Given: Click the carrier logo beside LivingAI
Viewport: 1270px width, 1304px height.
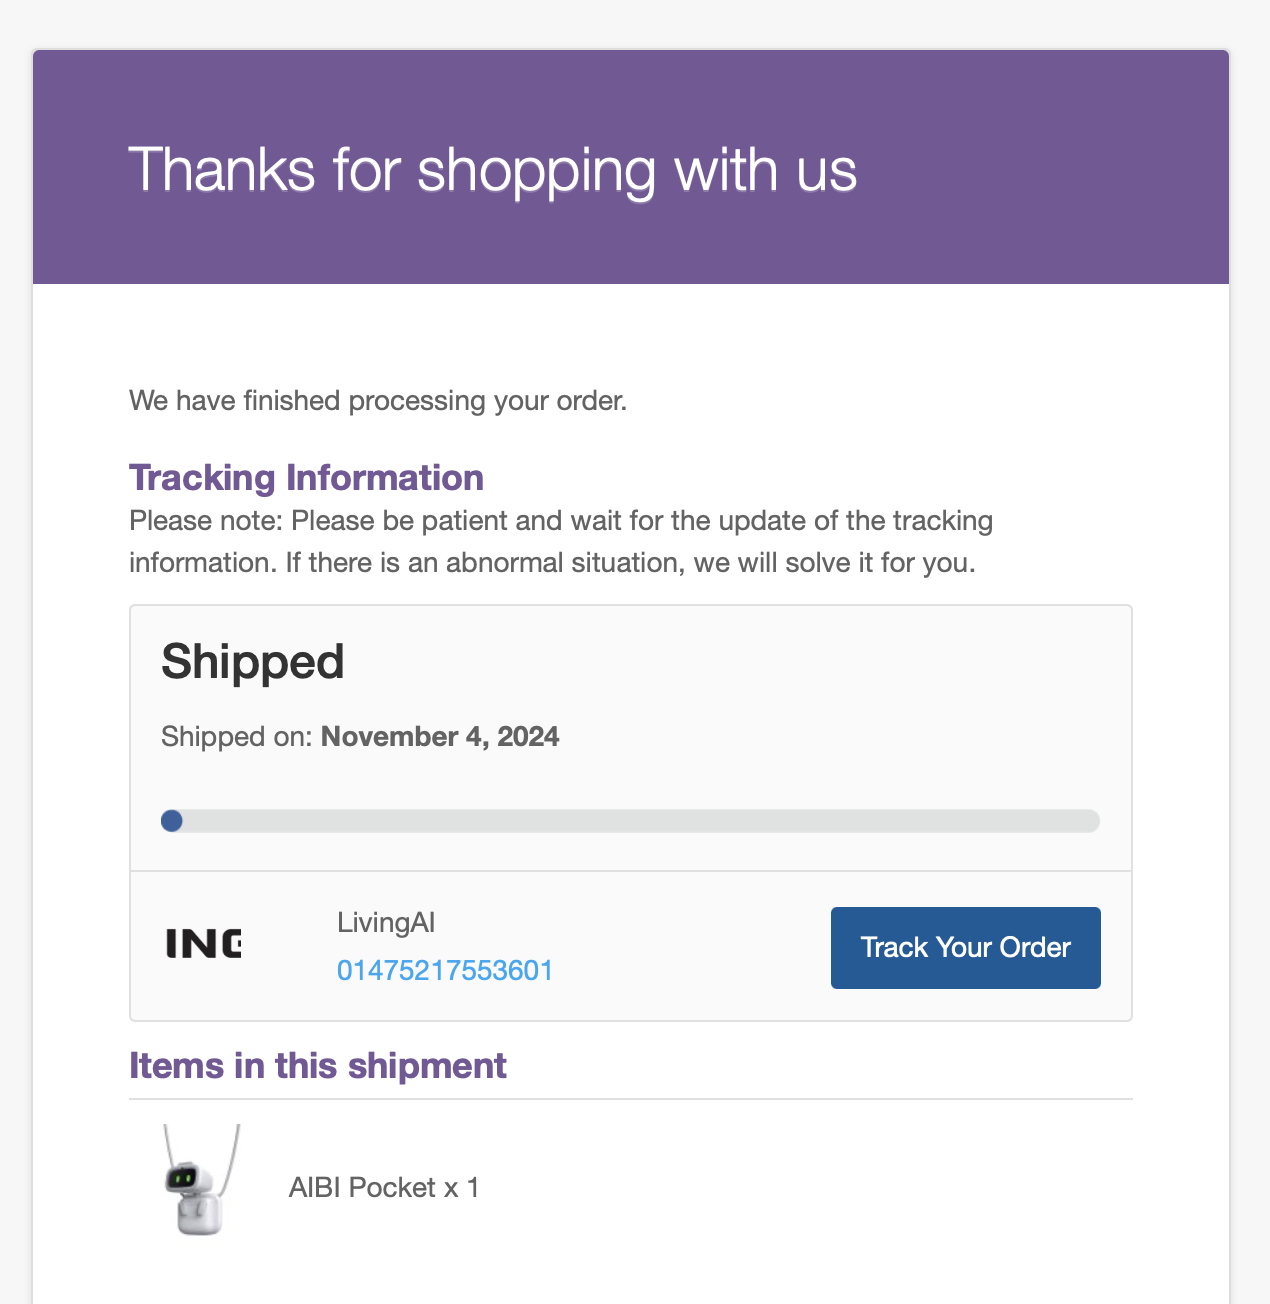Looking at the screenshot, I should pyautogui.click(x=203, y=943).
